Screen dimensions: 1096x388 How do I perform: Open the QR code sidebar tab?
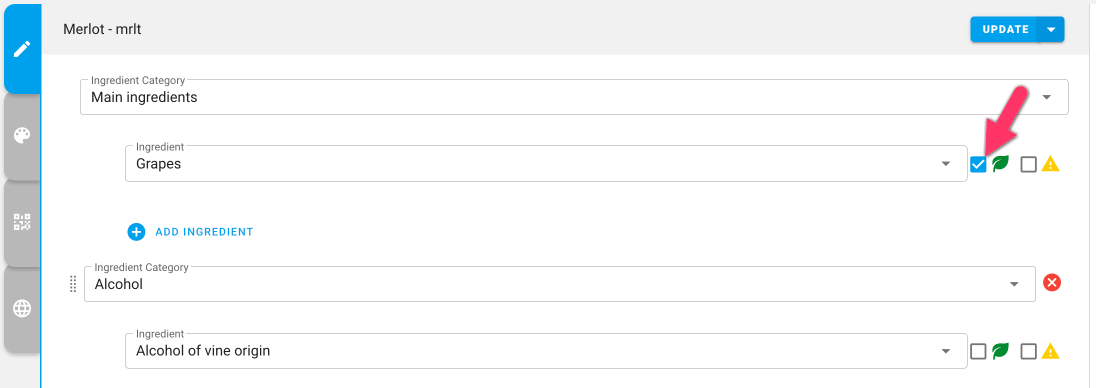[22, 222]
